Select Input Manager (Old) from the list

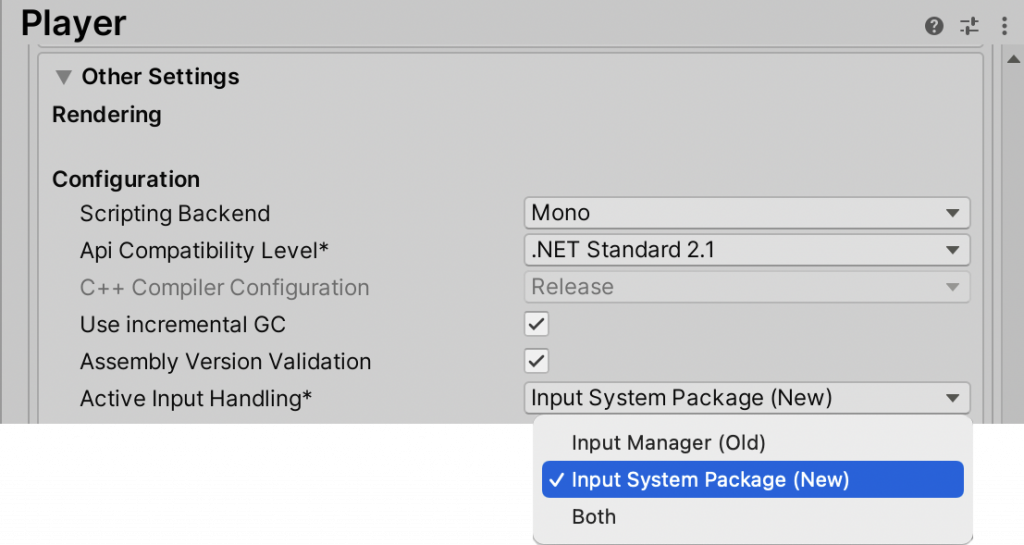click(668, 442)
